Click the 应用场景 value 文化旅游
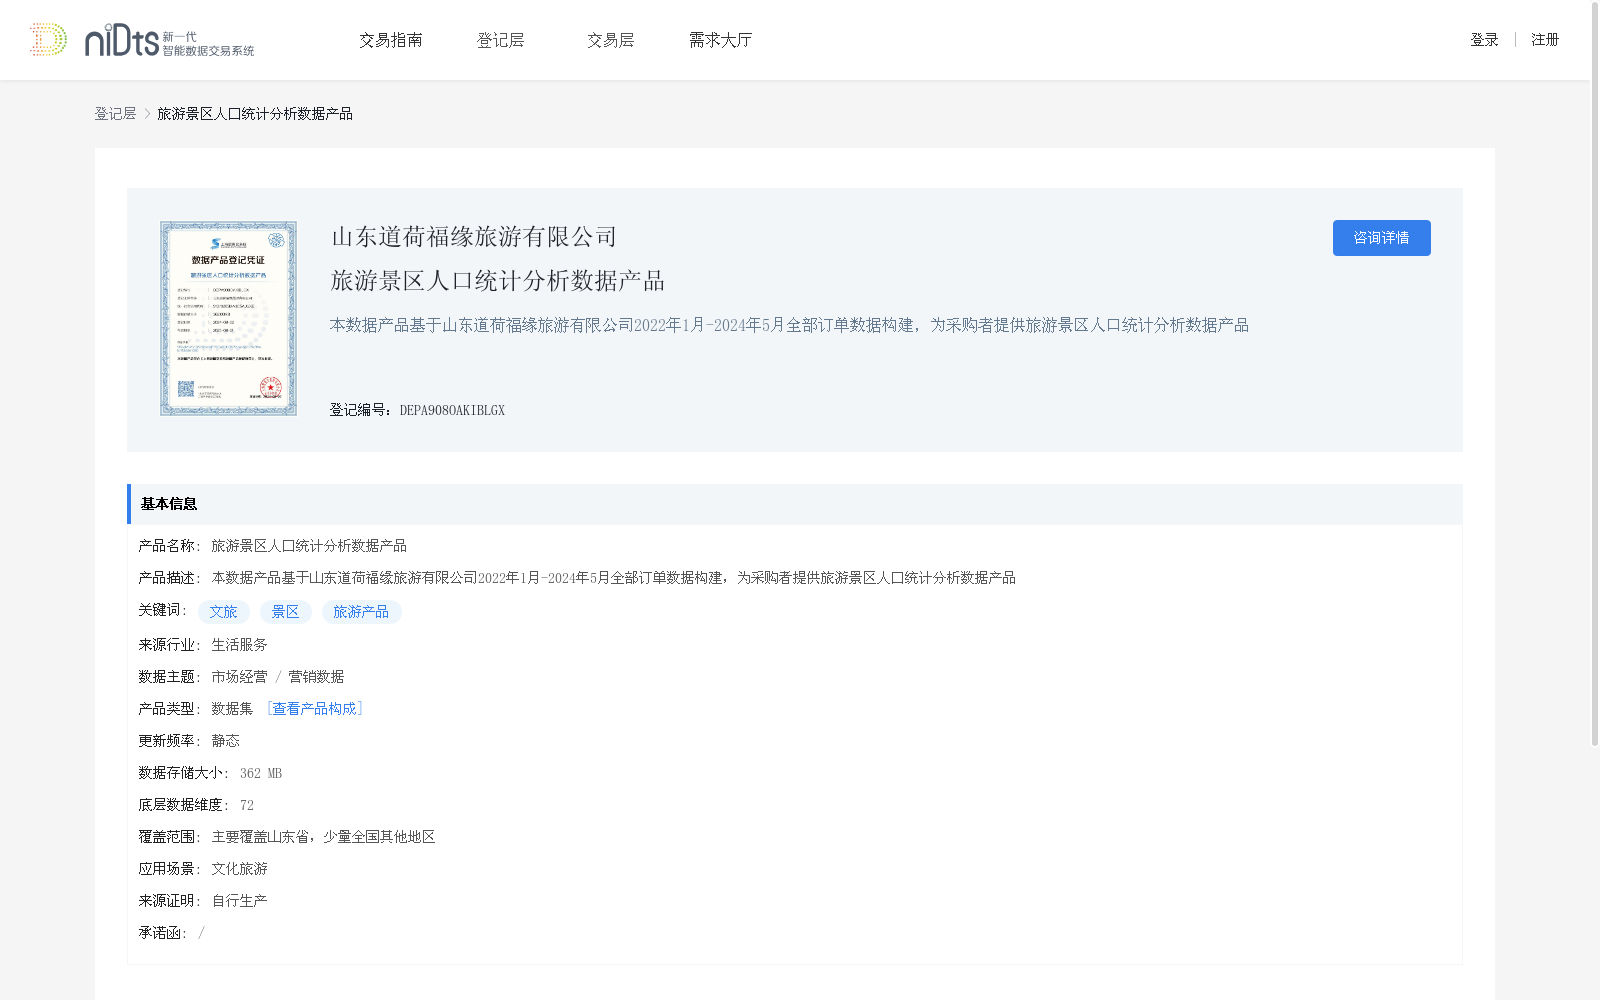 click(240, 869)
